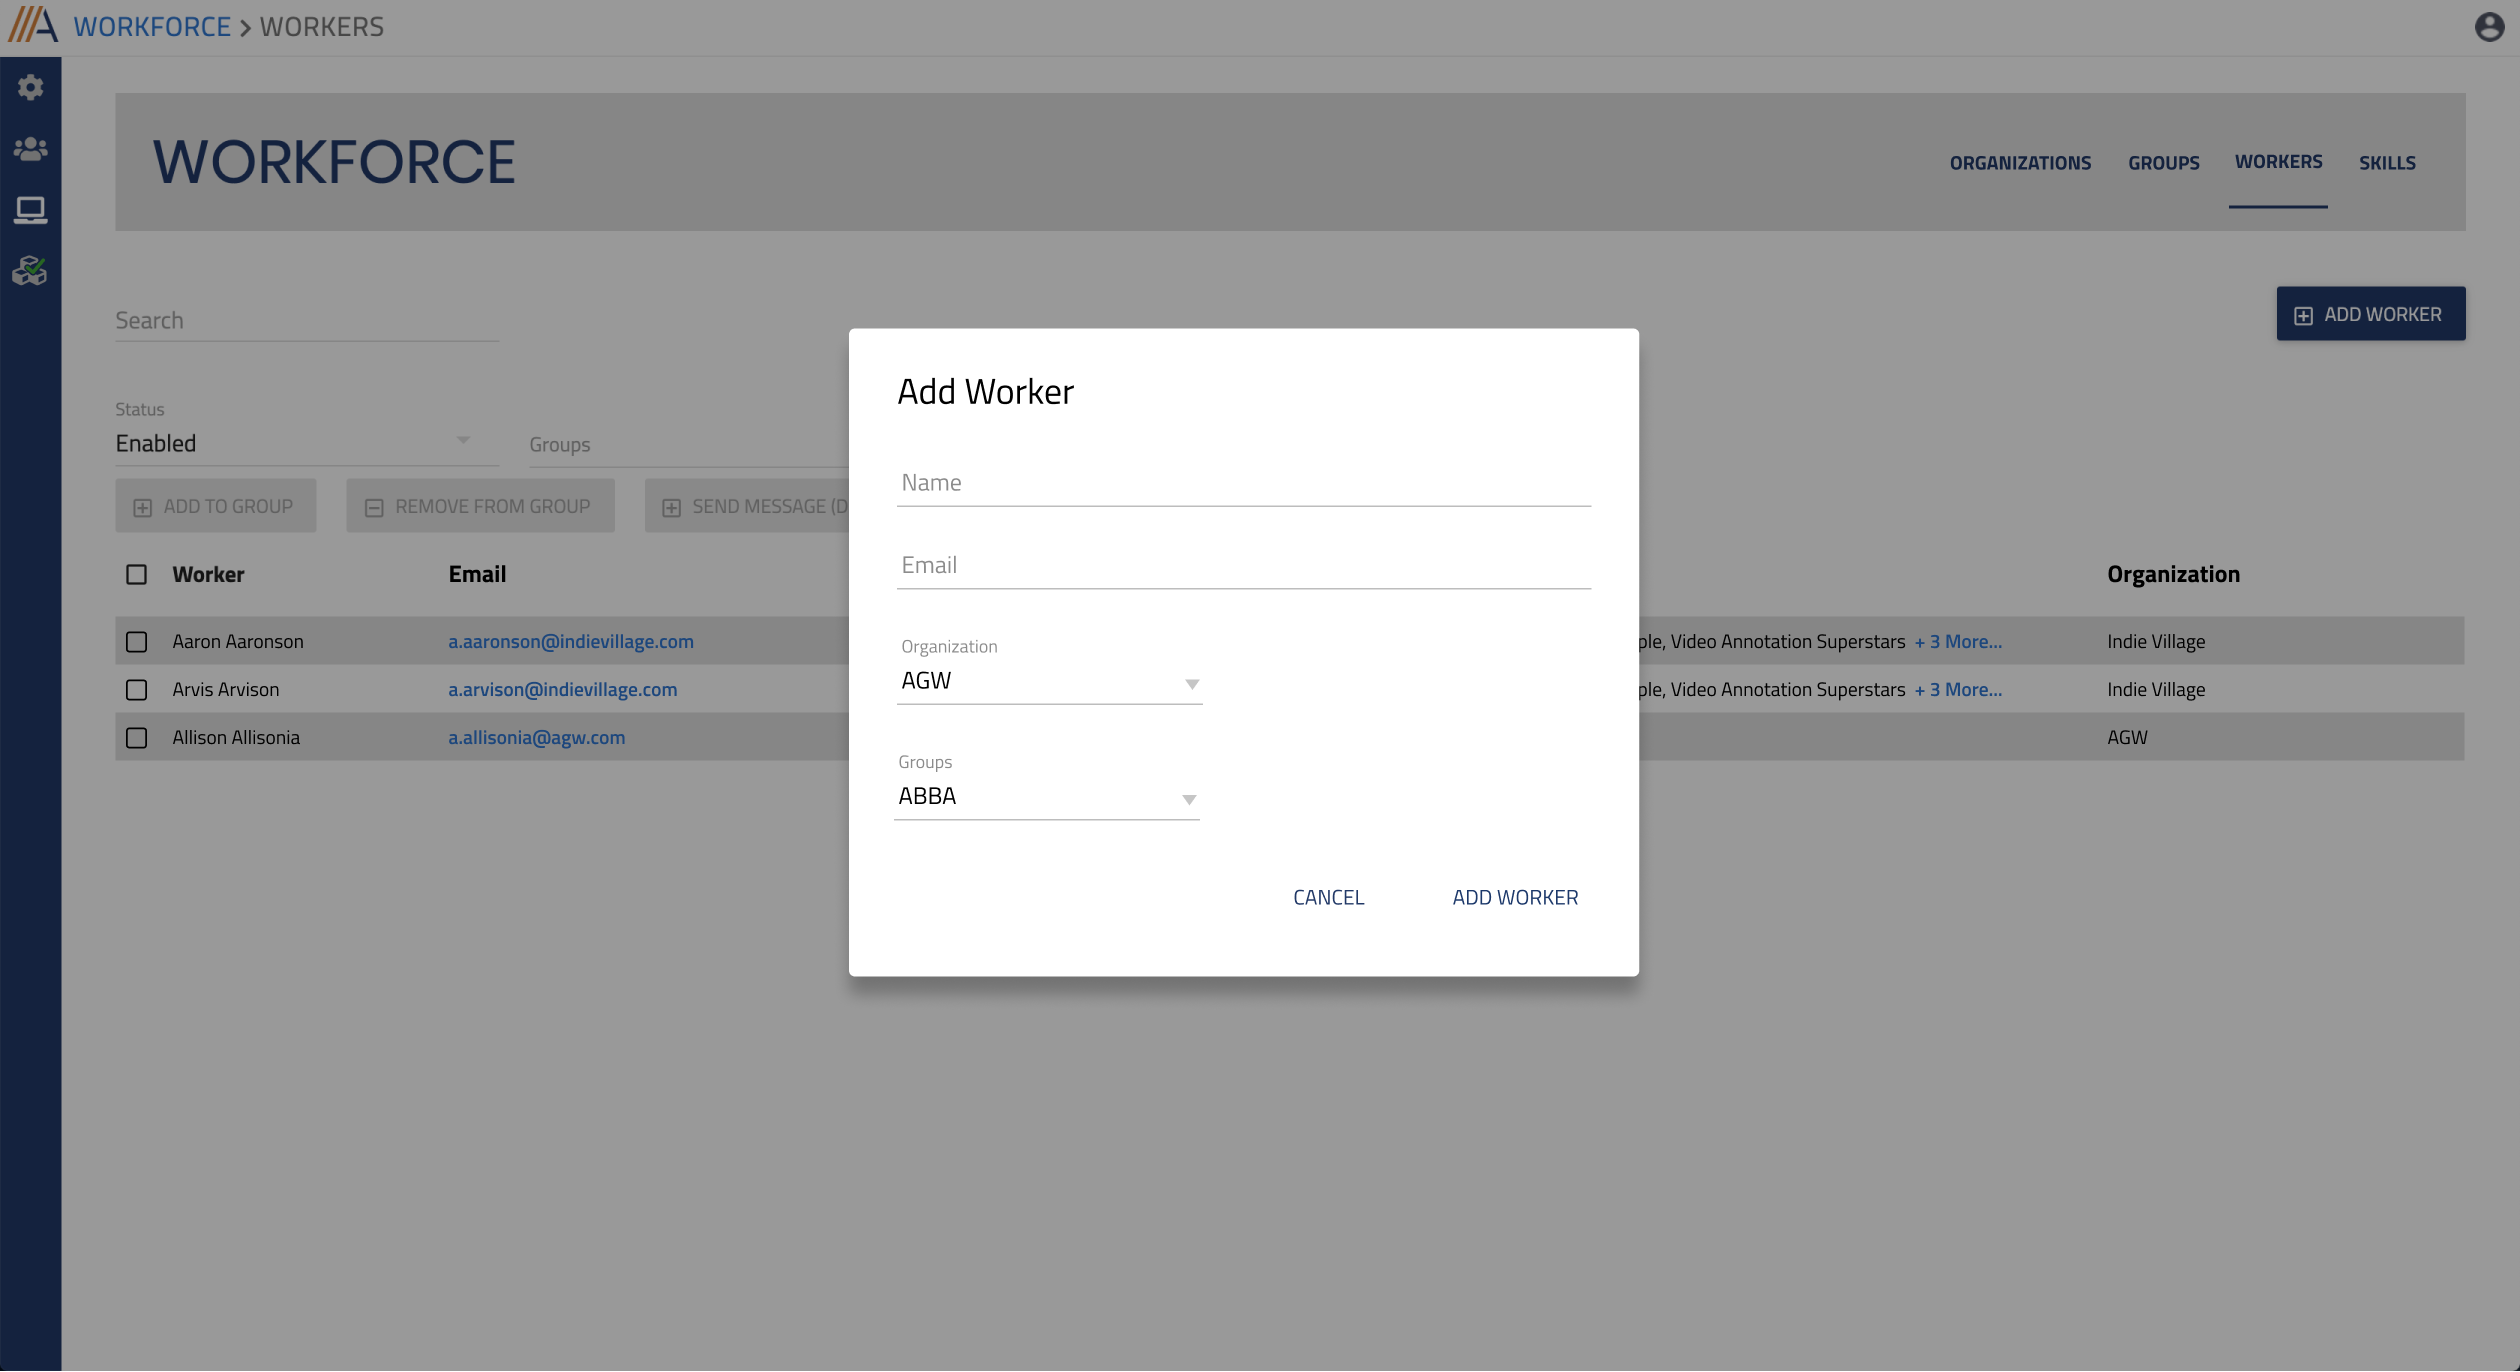Click the Remove From Group button
Screen dimensions: 2520x1372
(x=480, y=506)
